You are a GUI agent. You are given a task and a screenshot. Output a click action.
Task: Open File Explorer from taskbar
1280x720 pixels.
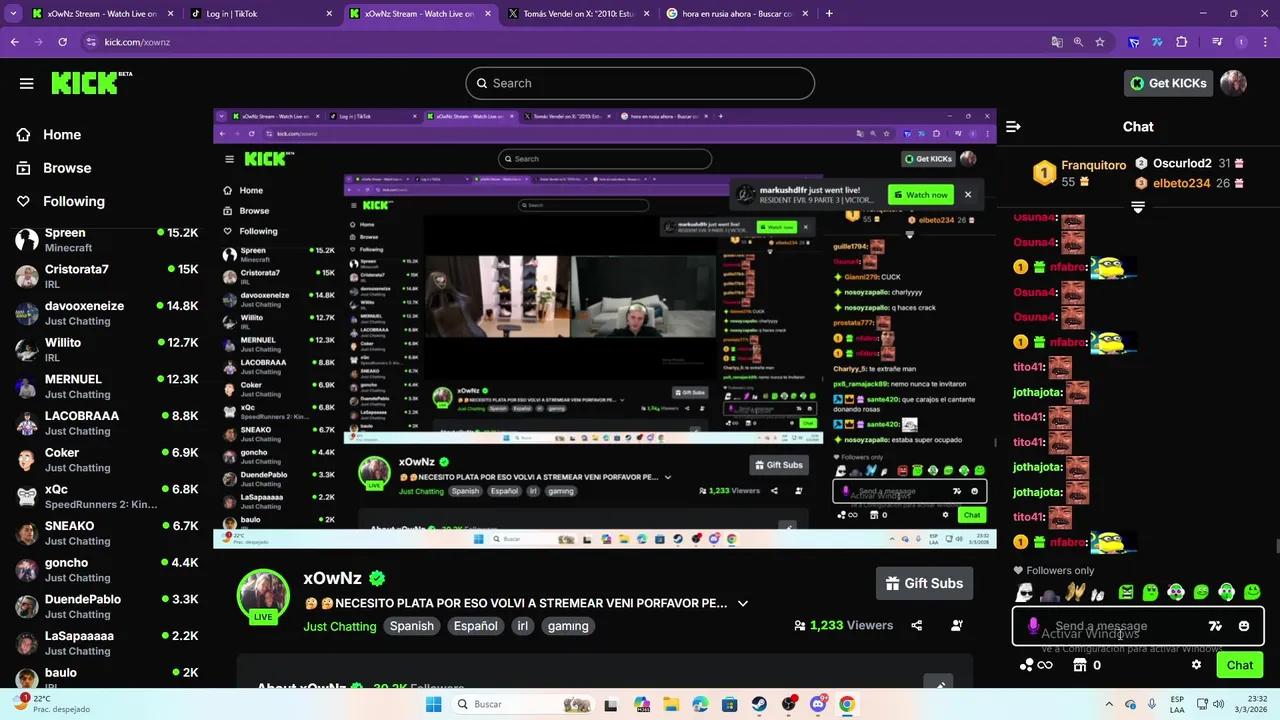tap(671, 704)
